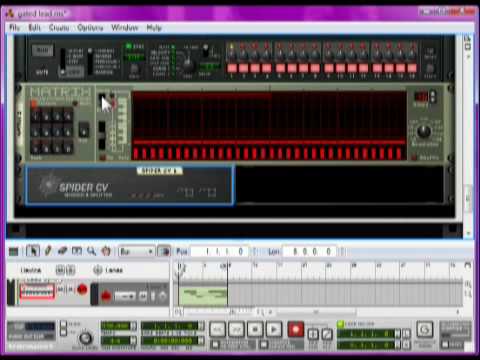Switch sequencer between Edit and Arrange mode
Viewport: 480px width, 360px height.
tap(13, 251)
